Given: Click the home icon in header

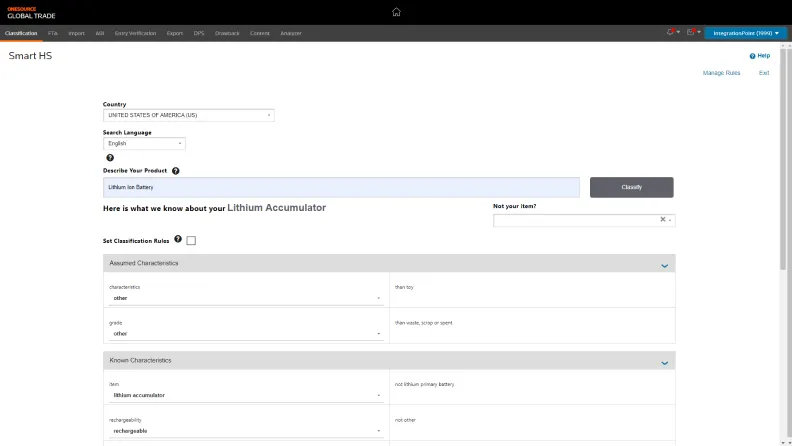Looking at the screenshot, I should point(396,12).
